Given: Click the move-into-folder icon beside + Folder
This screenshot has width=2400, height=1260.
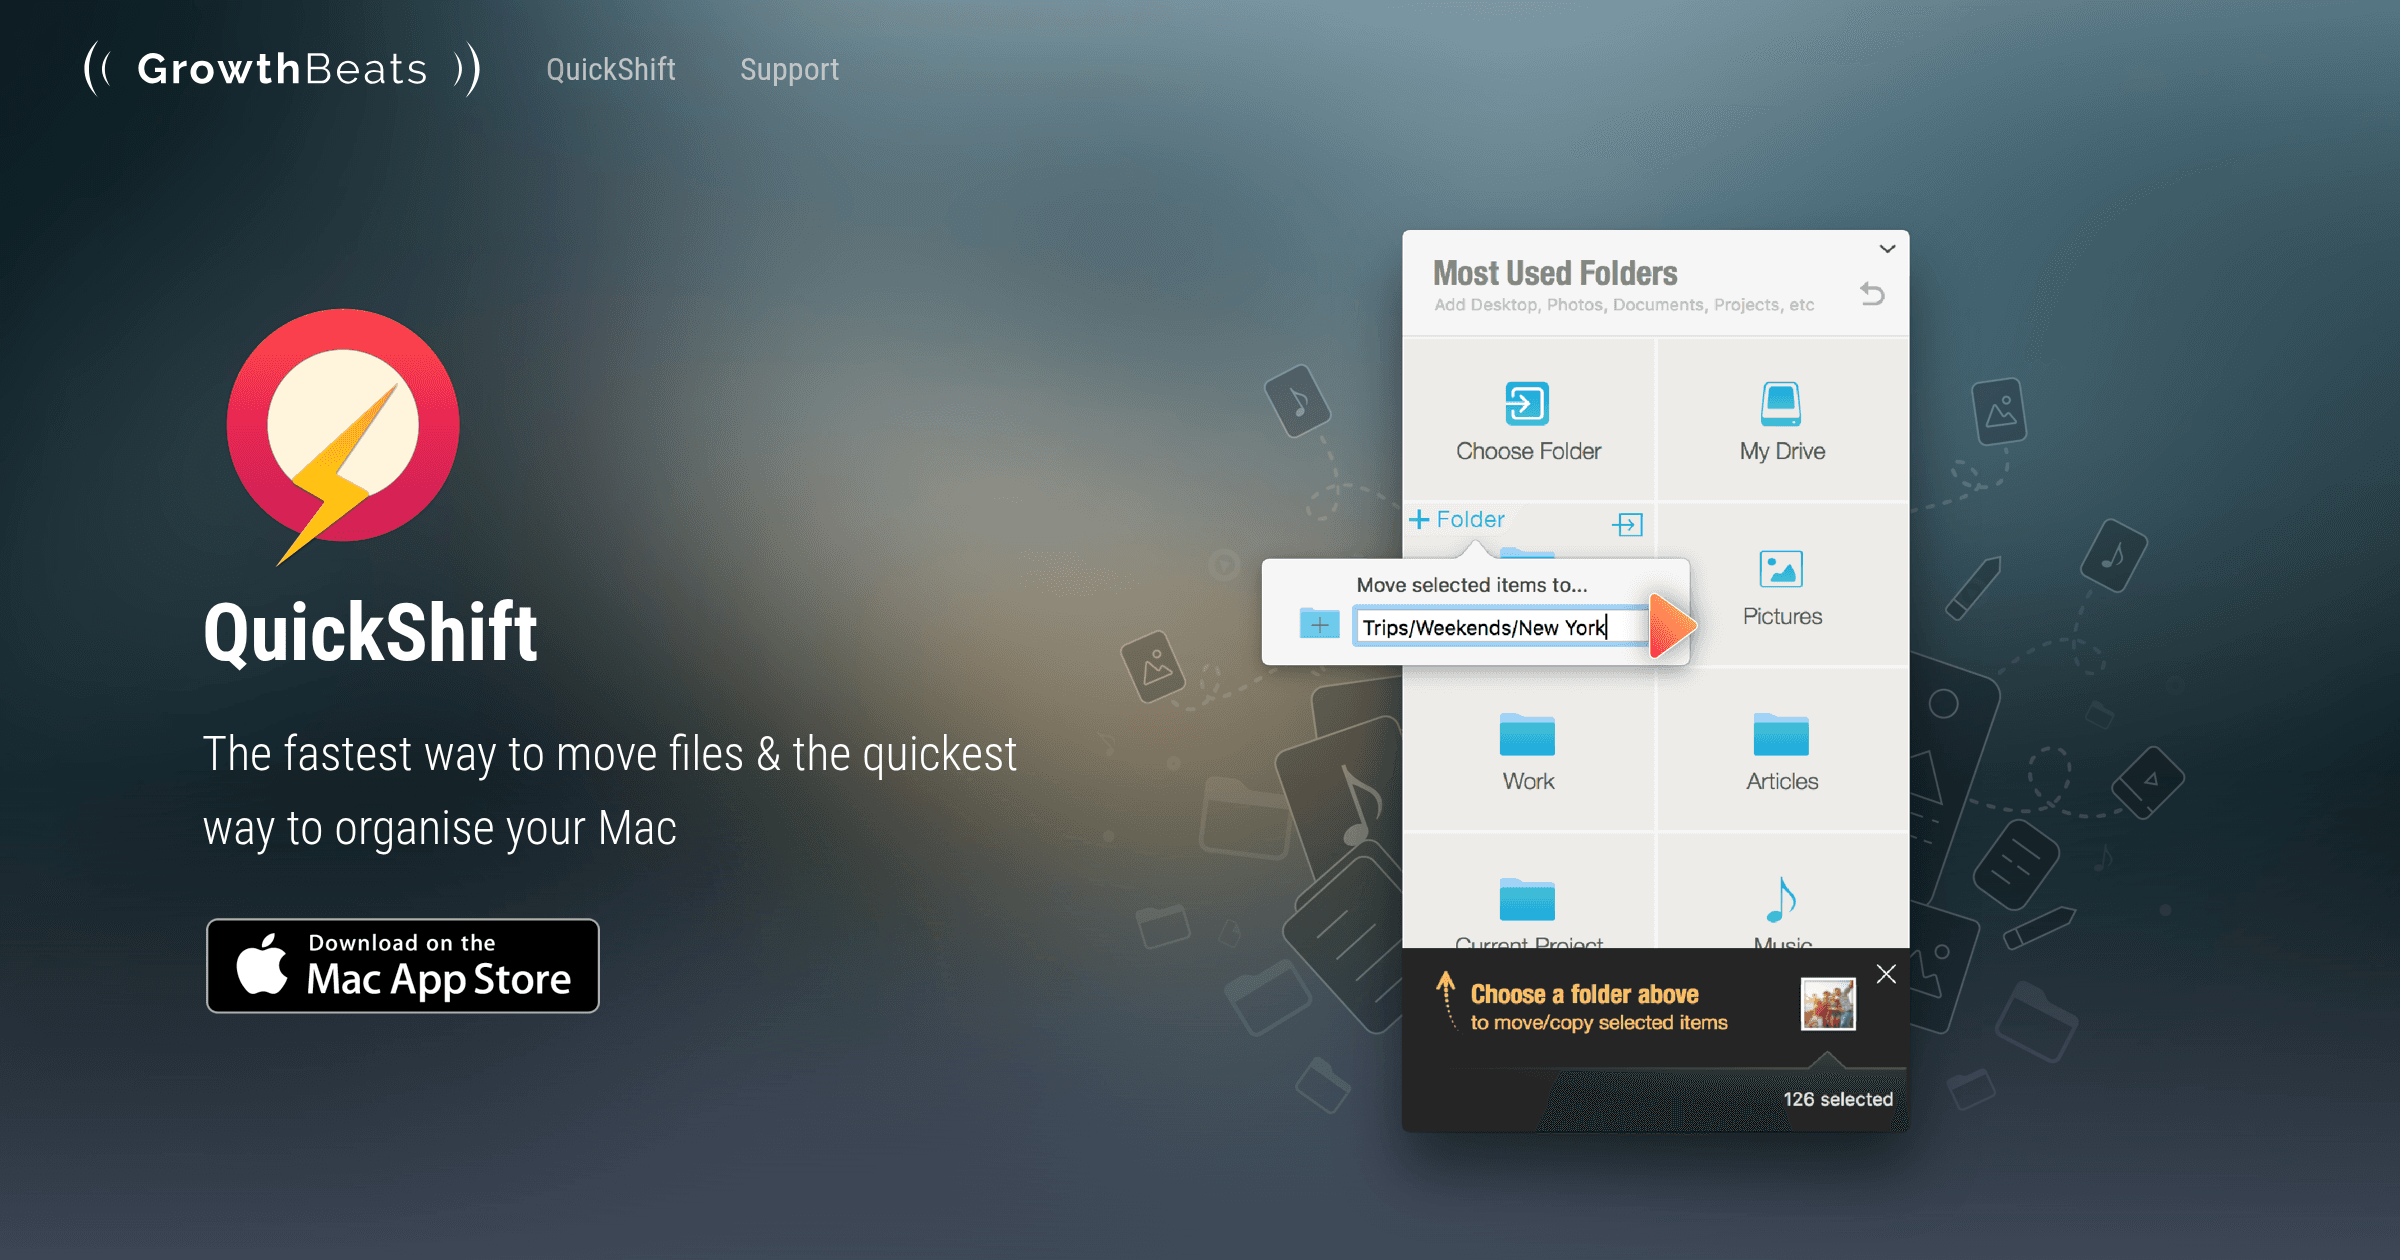Looking at the screenshot, I should click(x=1627, y=524).
